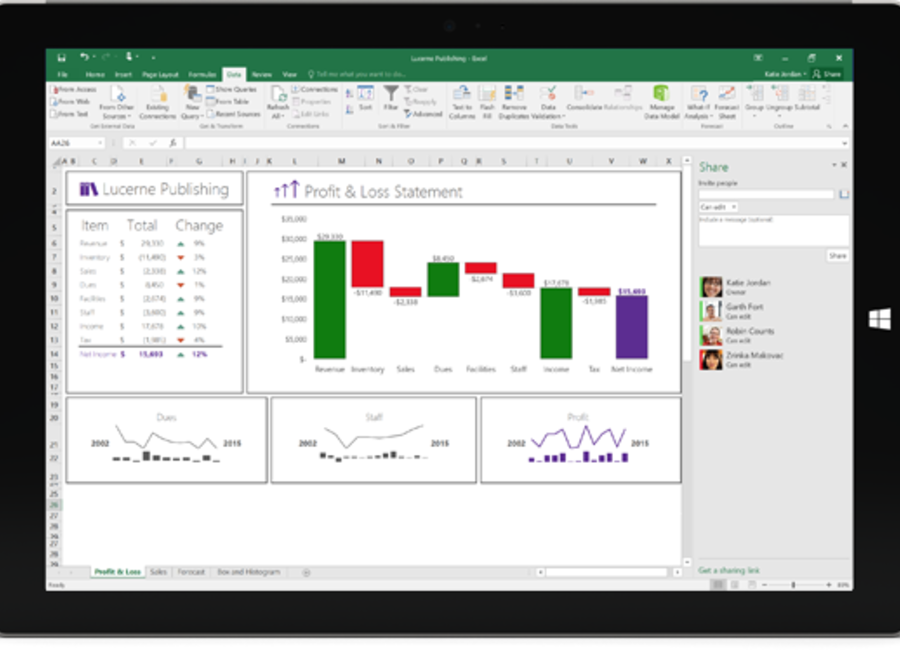Click Remove Duplicates
Screen dimensions: 900x650
tap(514, 103)
